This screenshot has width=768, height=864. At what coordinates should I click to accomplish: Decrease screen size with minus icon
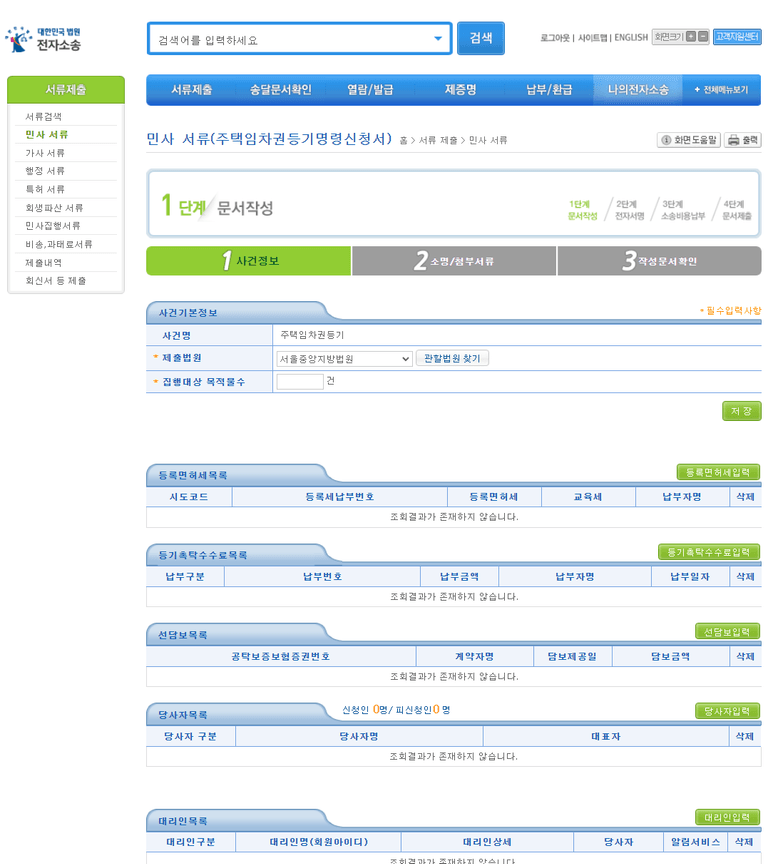(x=703, y=37)
